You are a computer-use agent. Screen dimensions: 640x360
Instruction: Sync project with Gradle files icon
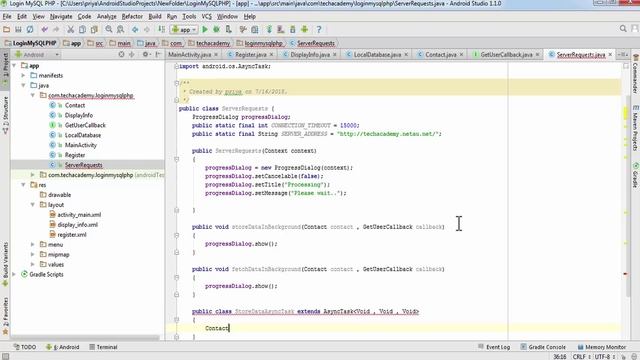click(x=269, y=29)
